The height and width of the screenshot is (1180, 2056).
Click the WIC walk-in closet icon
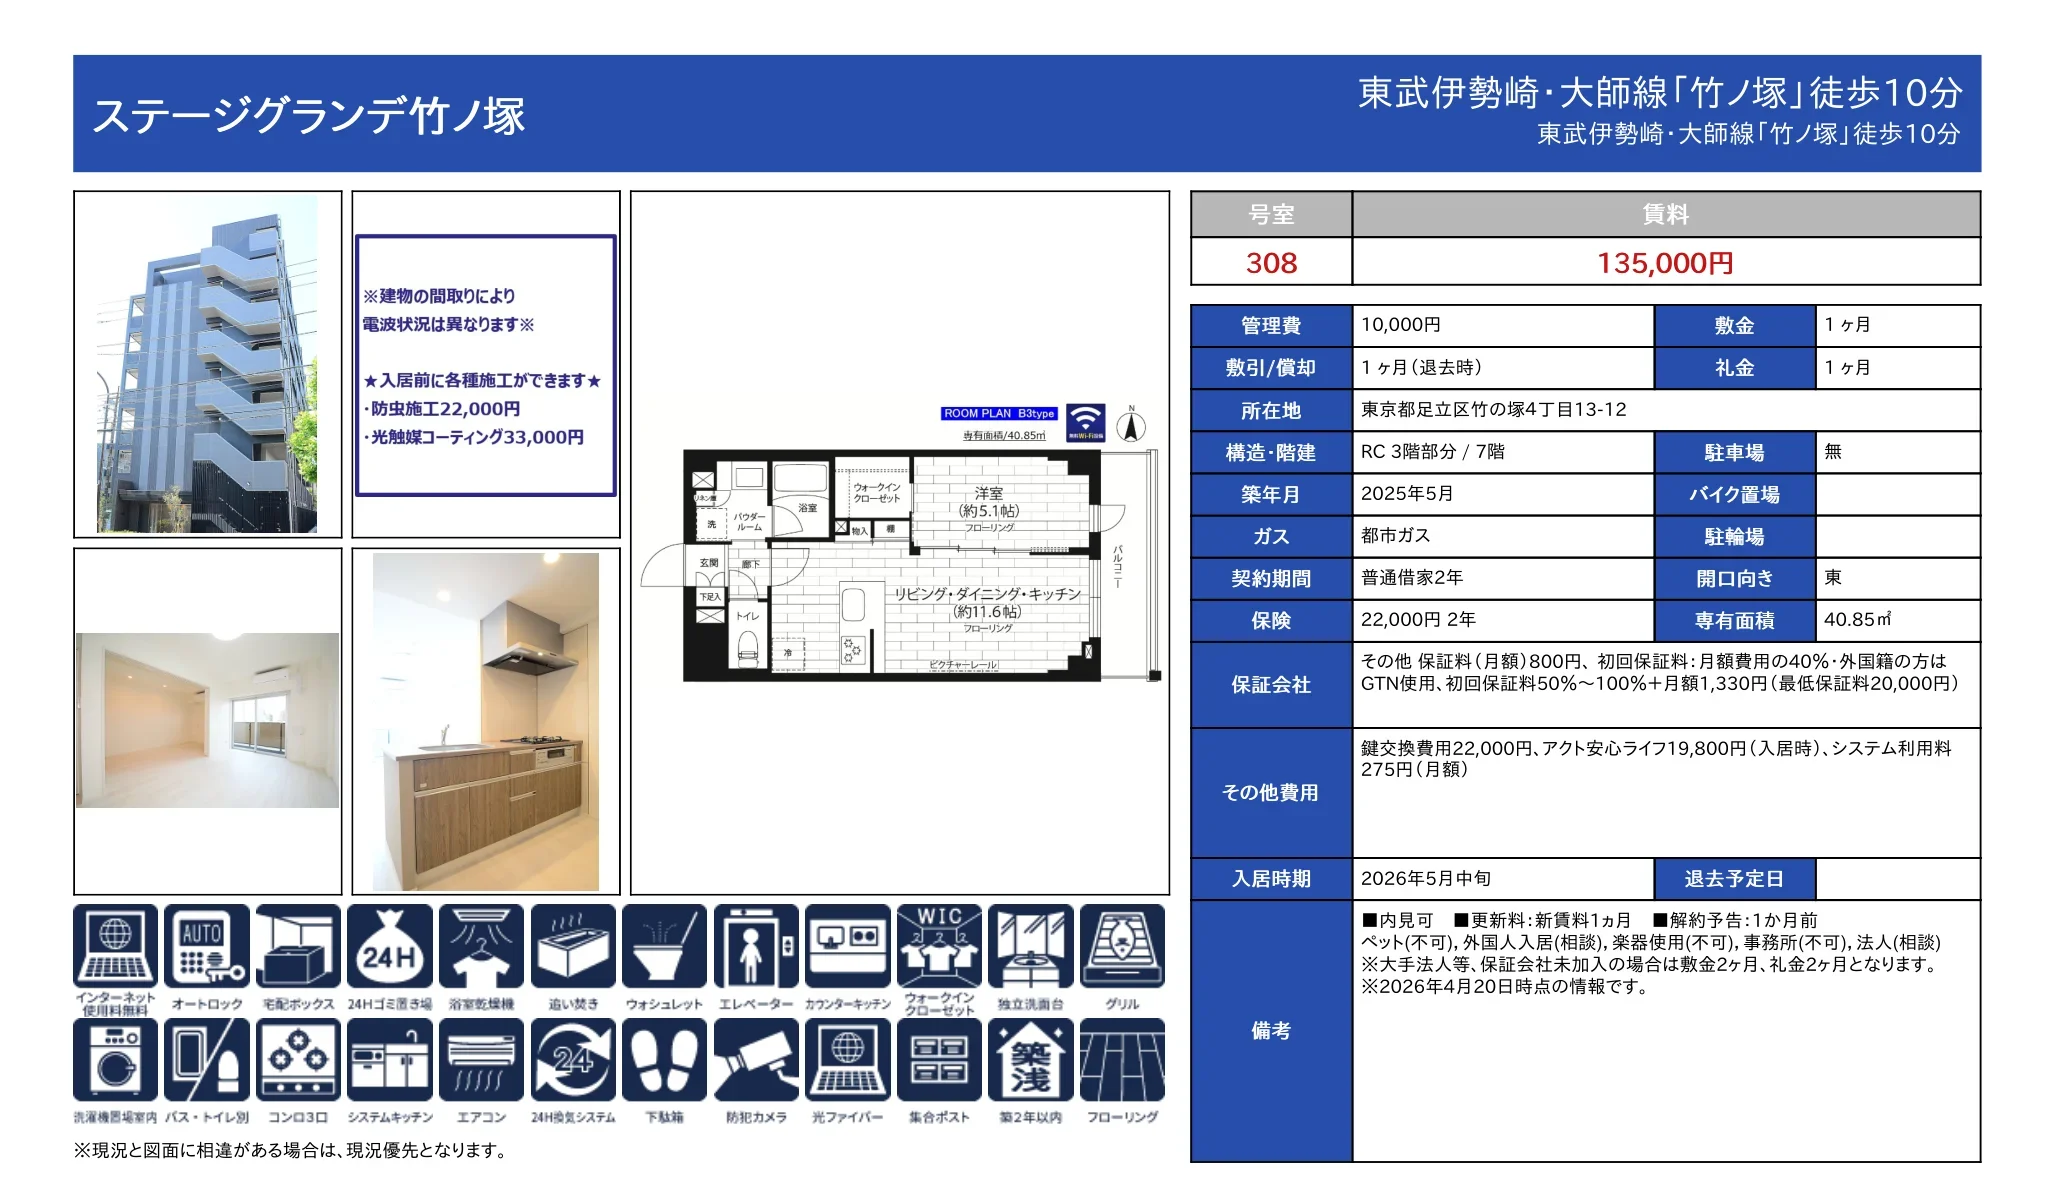[x=939, y=946]
